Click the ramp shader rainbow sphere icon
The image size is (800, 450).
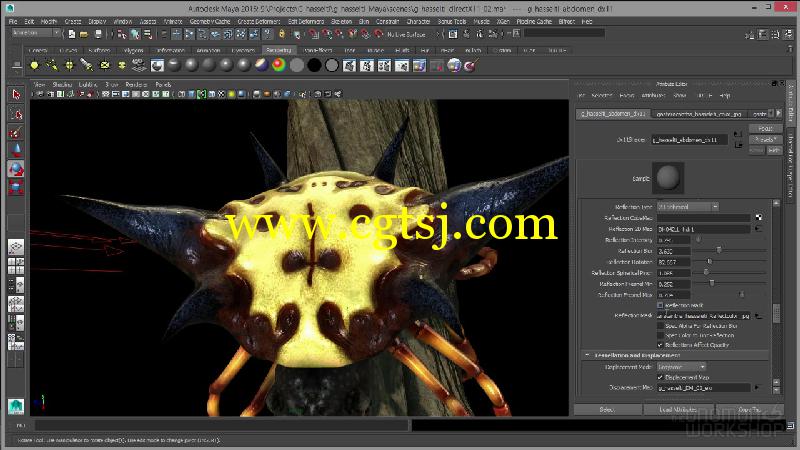[279, 65]
